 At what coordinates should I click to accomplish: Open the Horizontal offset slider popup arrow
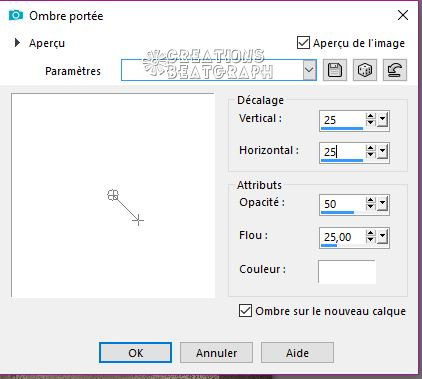point(382,152)
